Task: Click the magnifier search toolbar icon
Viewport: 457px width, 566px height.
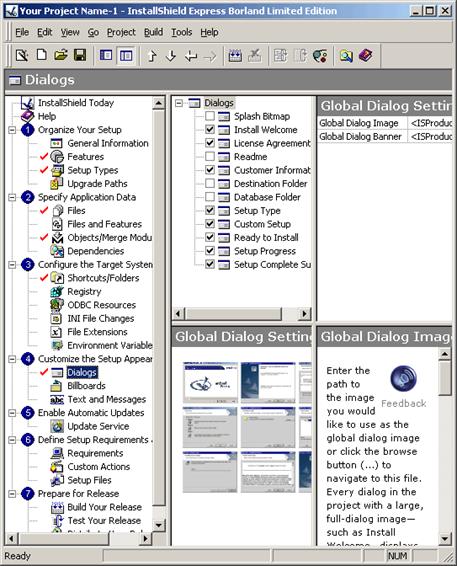Action: click(346, 56)
